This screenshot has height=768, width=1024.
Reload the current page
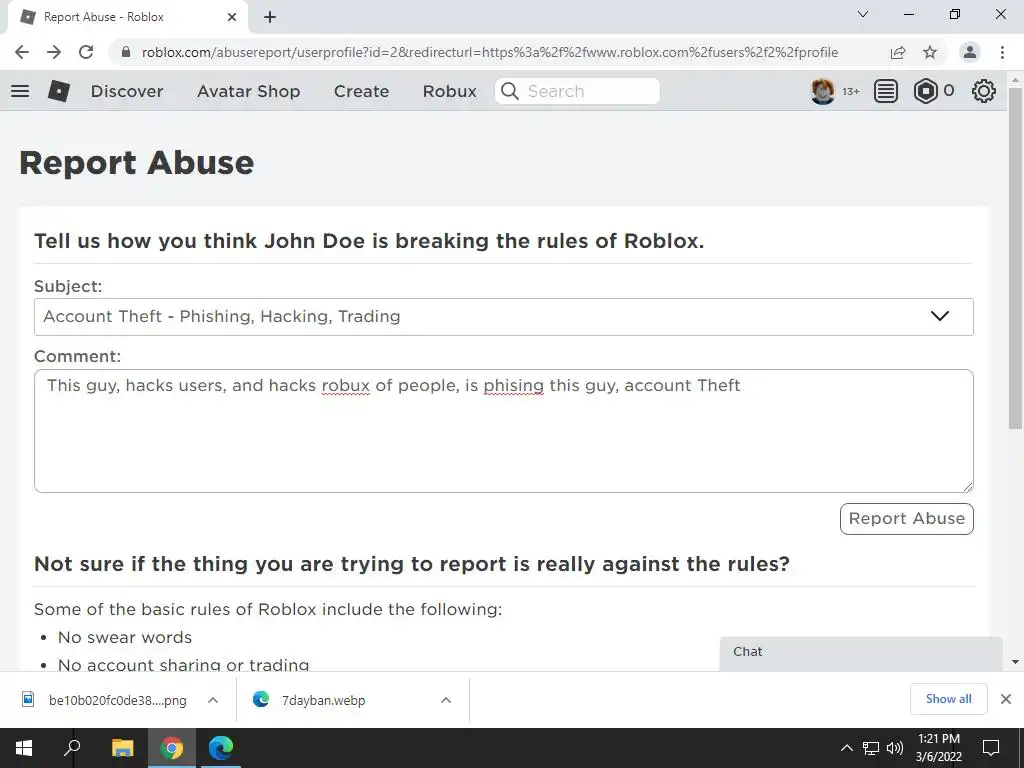coord(86,52)
